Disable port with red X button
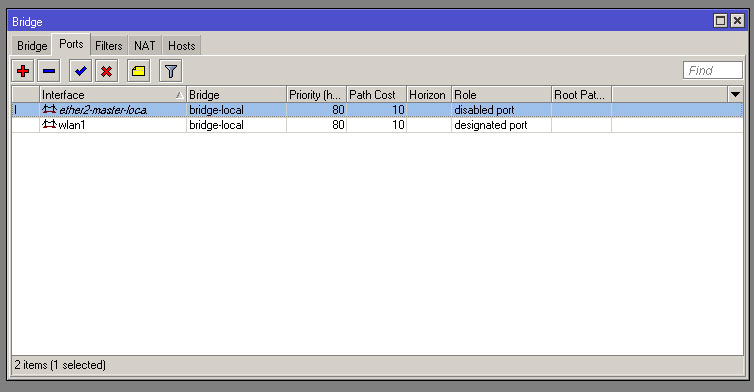This screenshot has height=392, width=754. 107,71
